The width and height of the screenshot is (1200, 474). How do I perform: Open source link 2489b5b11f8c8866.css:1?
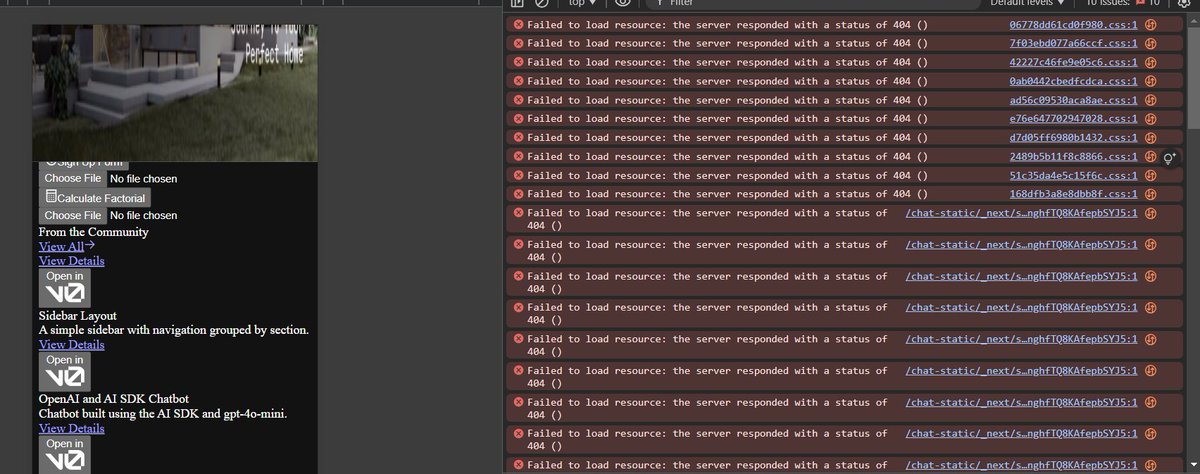coord(1073,156)
